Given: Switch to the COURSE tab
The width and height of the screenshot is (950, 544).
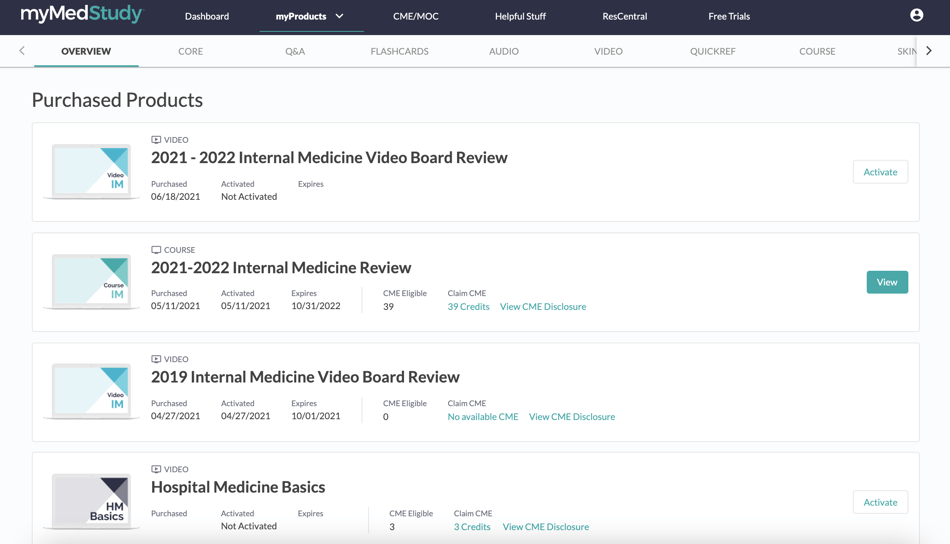Looking at the screenshot, I should pyautogui.click(x=817, y=51).
